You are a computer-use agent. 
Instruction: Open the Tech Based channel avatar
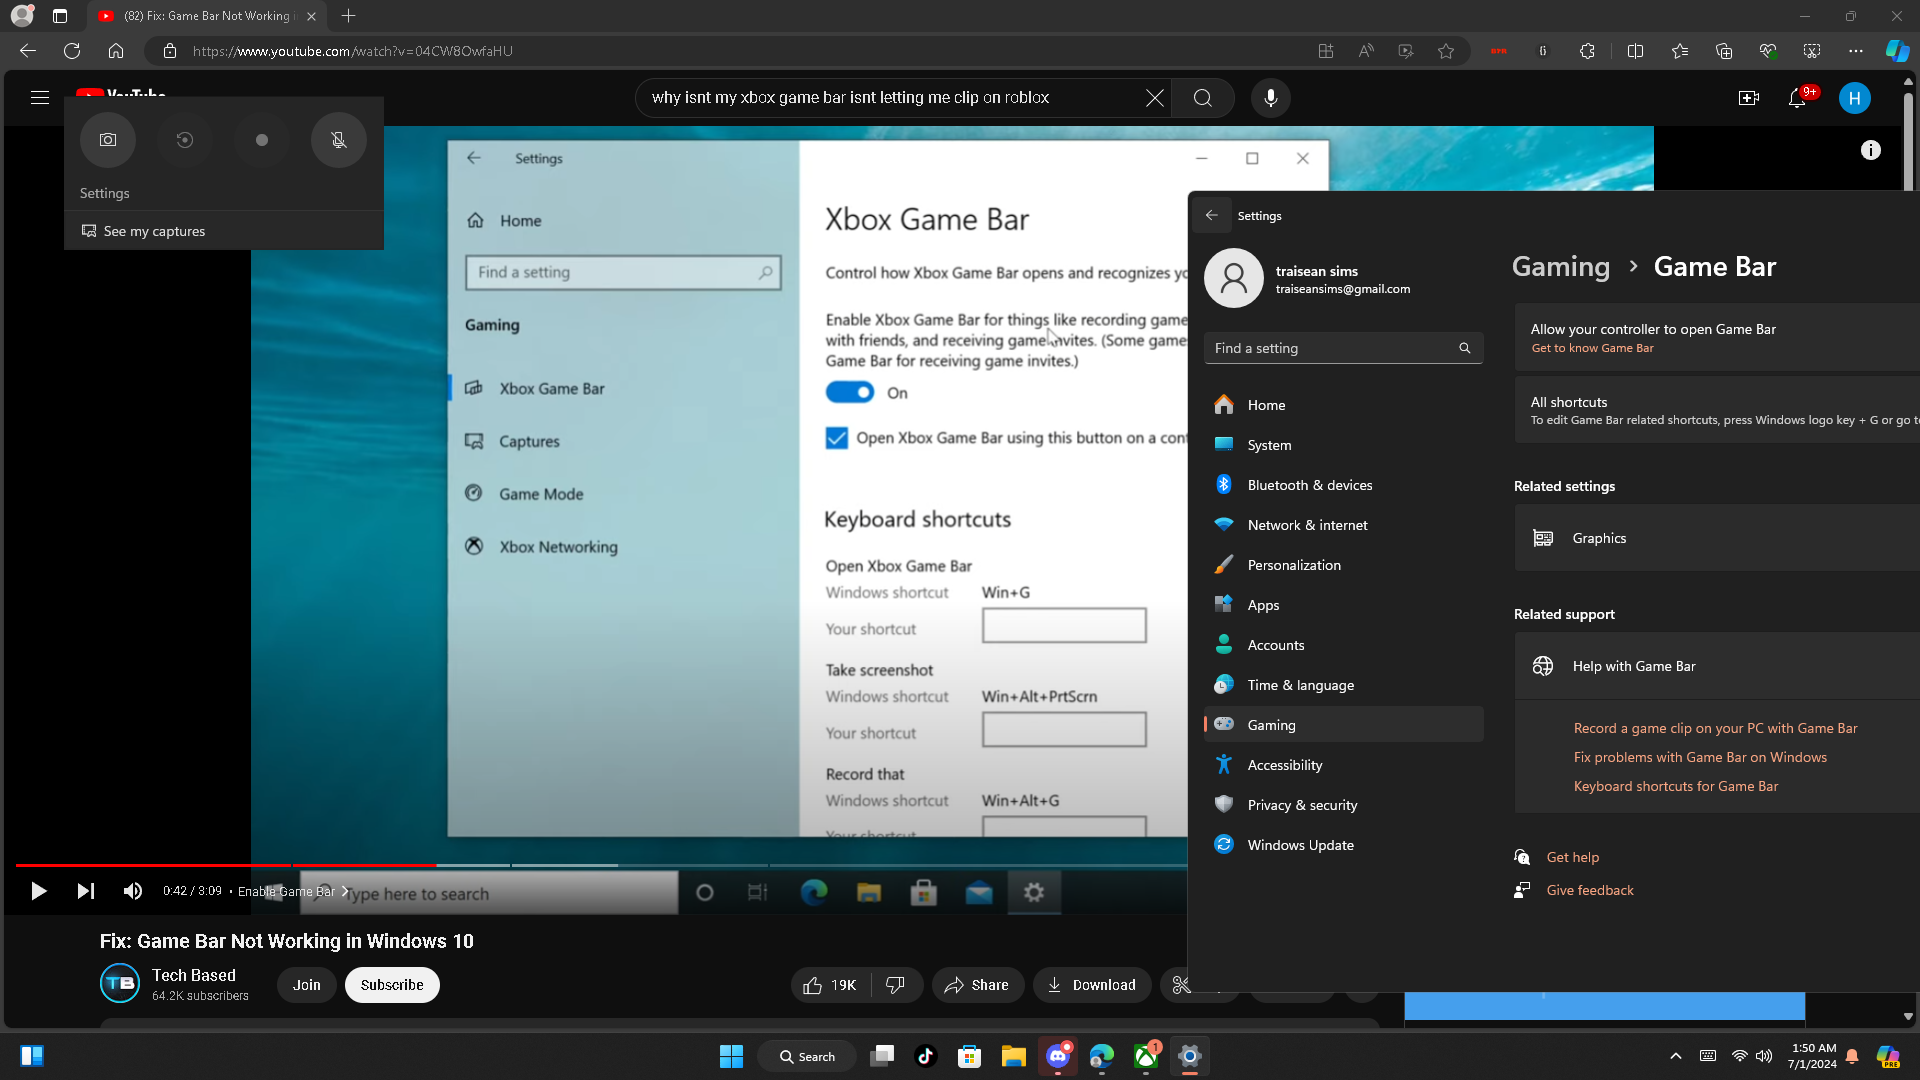click(x=120, y=983)
